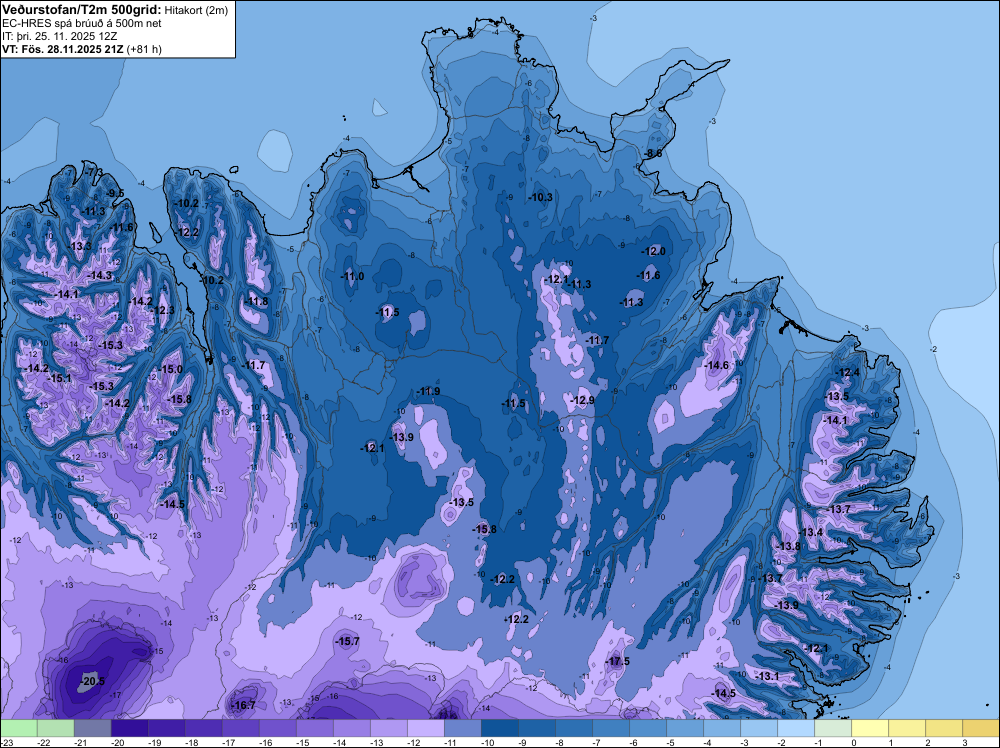Click the -15.1 temperature value
The image size is (1000, 748).
pyautogui.click(x=60, y=378)
